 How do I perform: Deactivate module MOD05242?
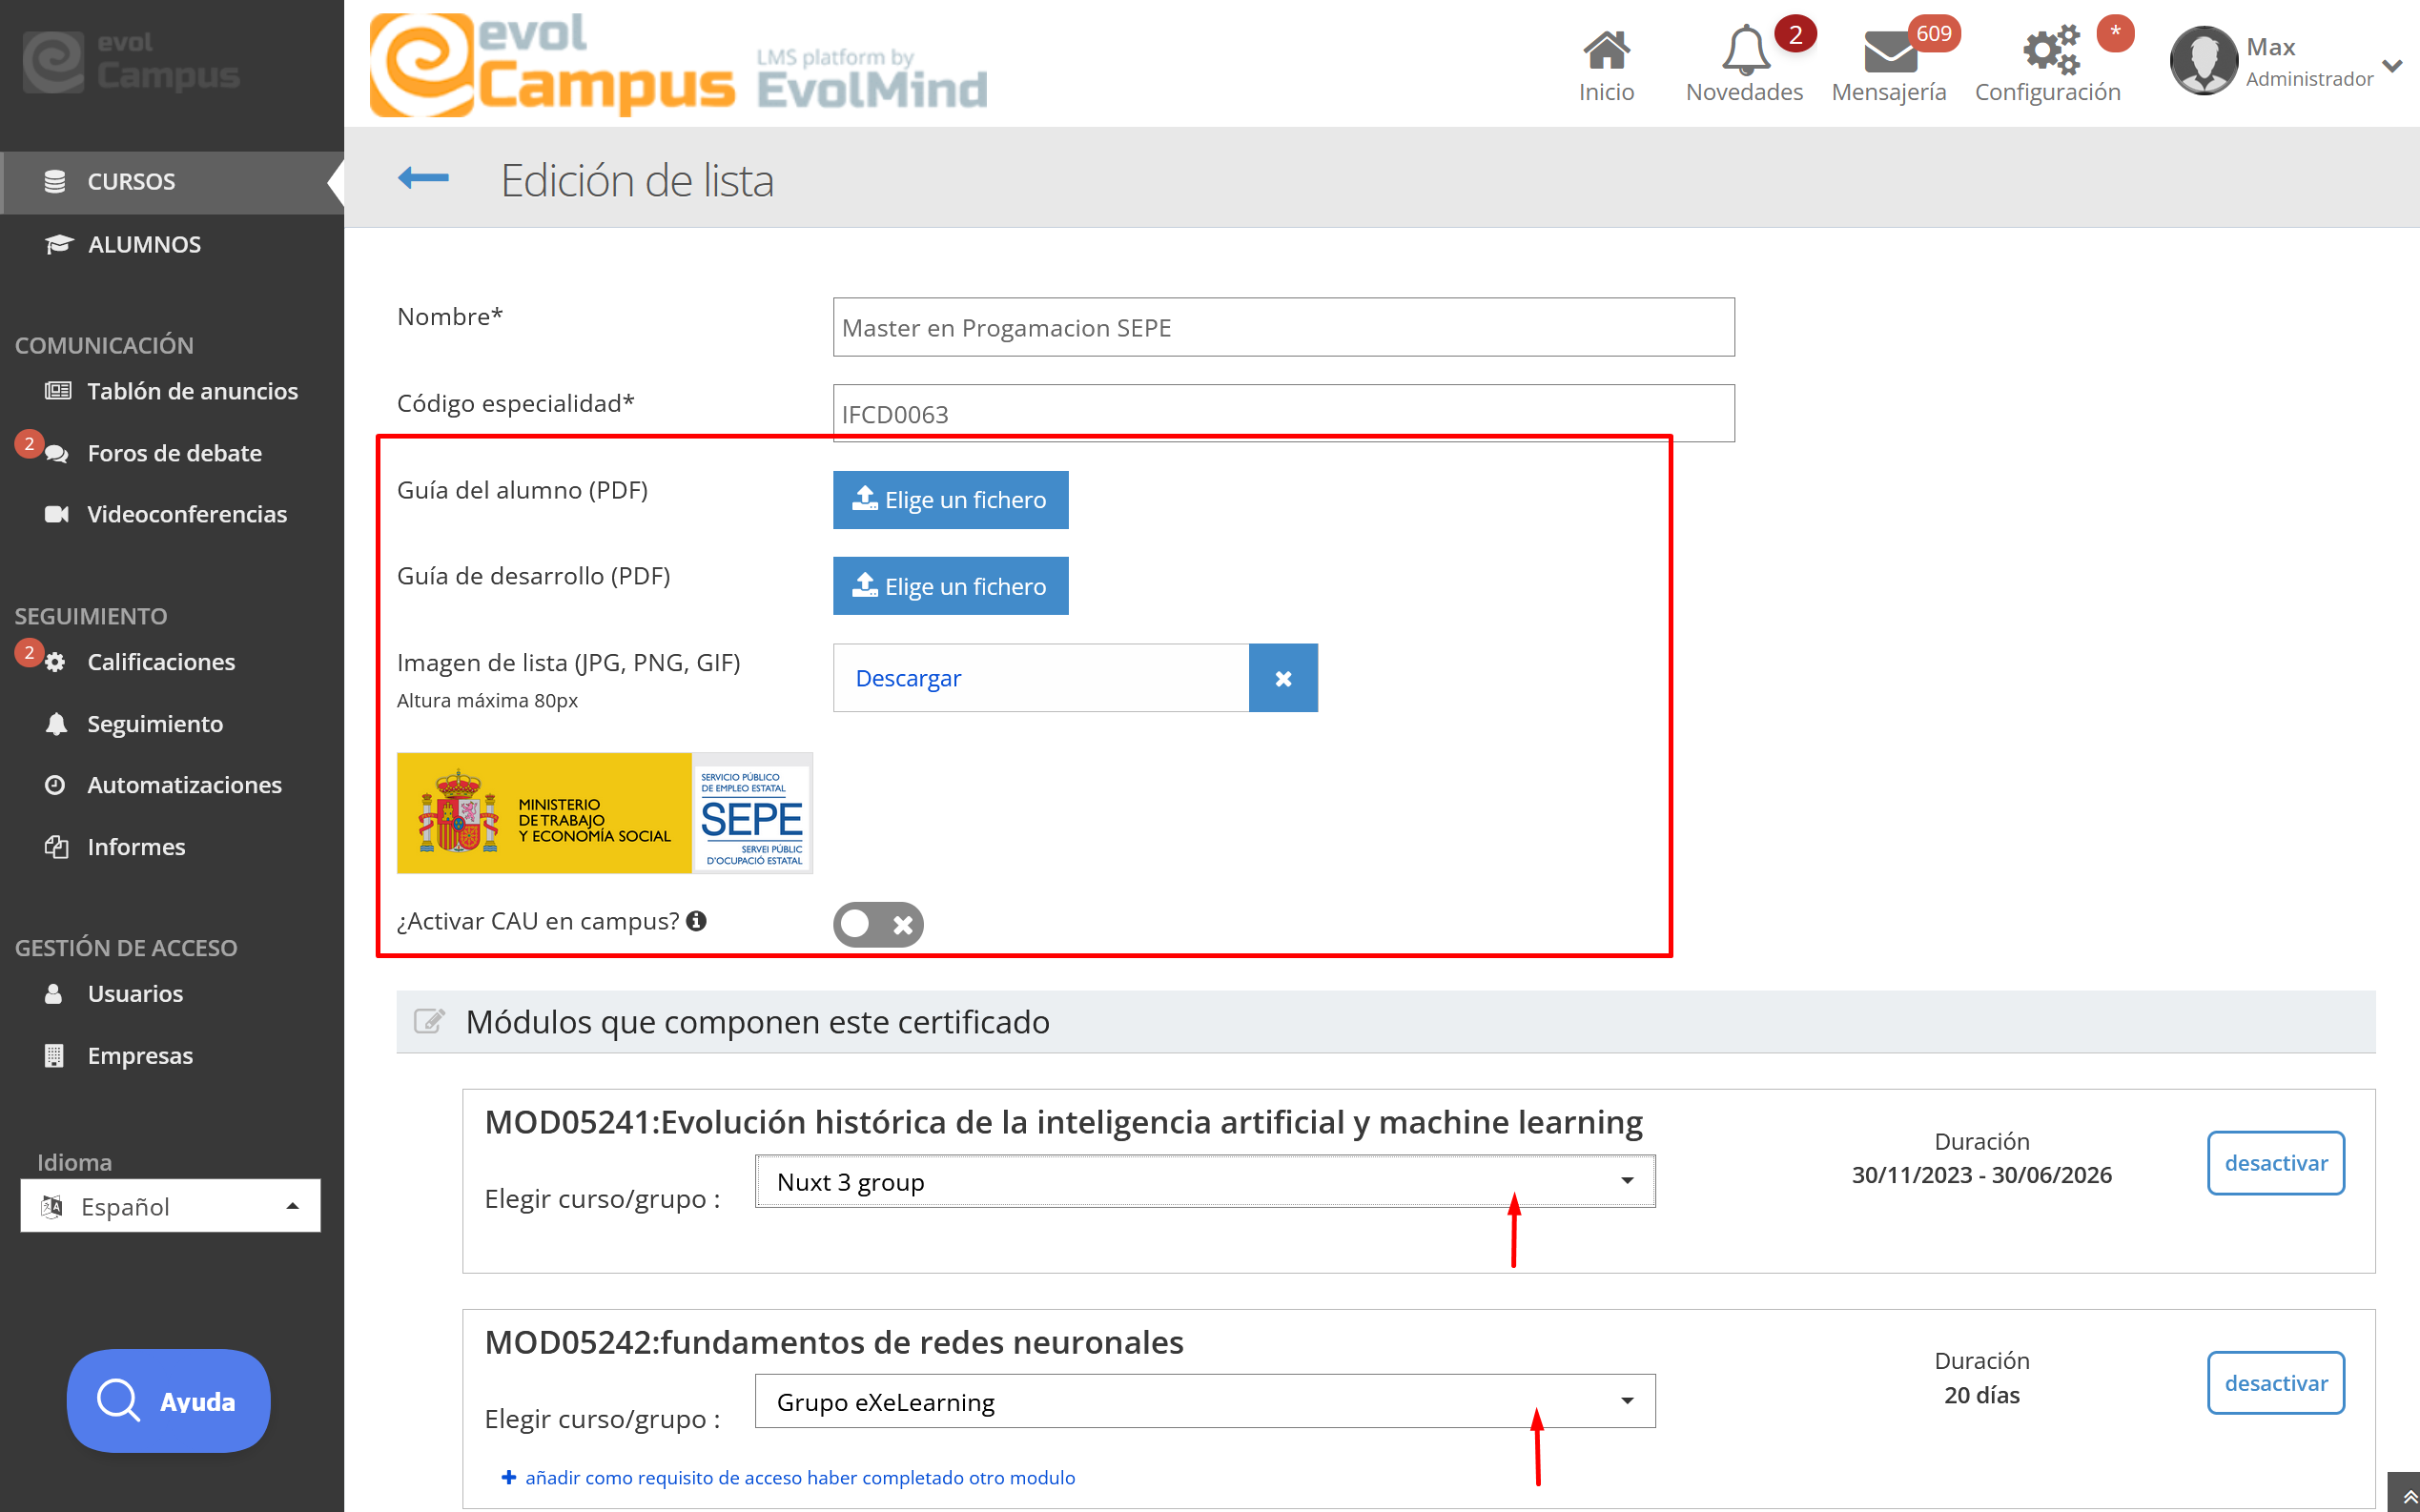[2276, 1383]
